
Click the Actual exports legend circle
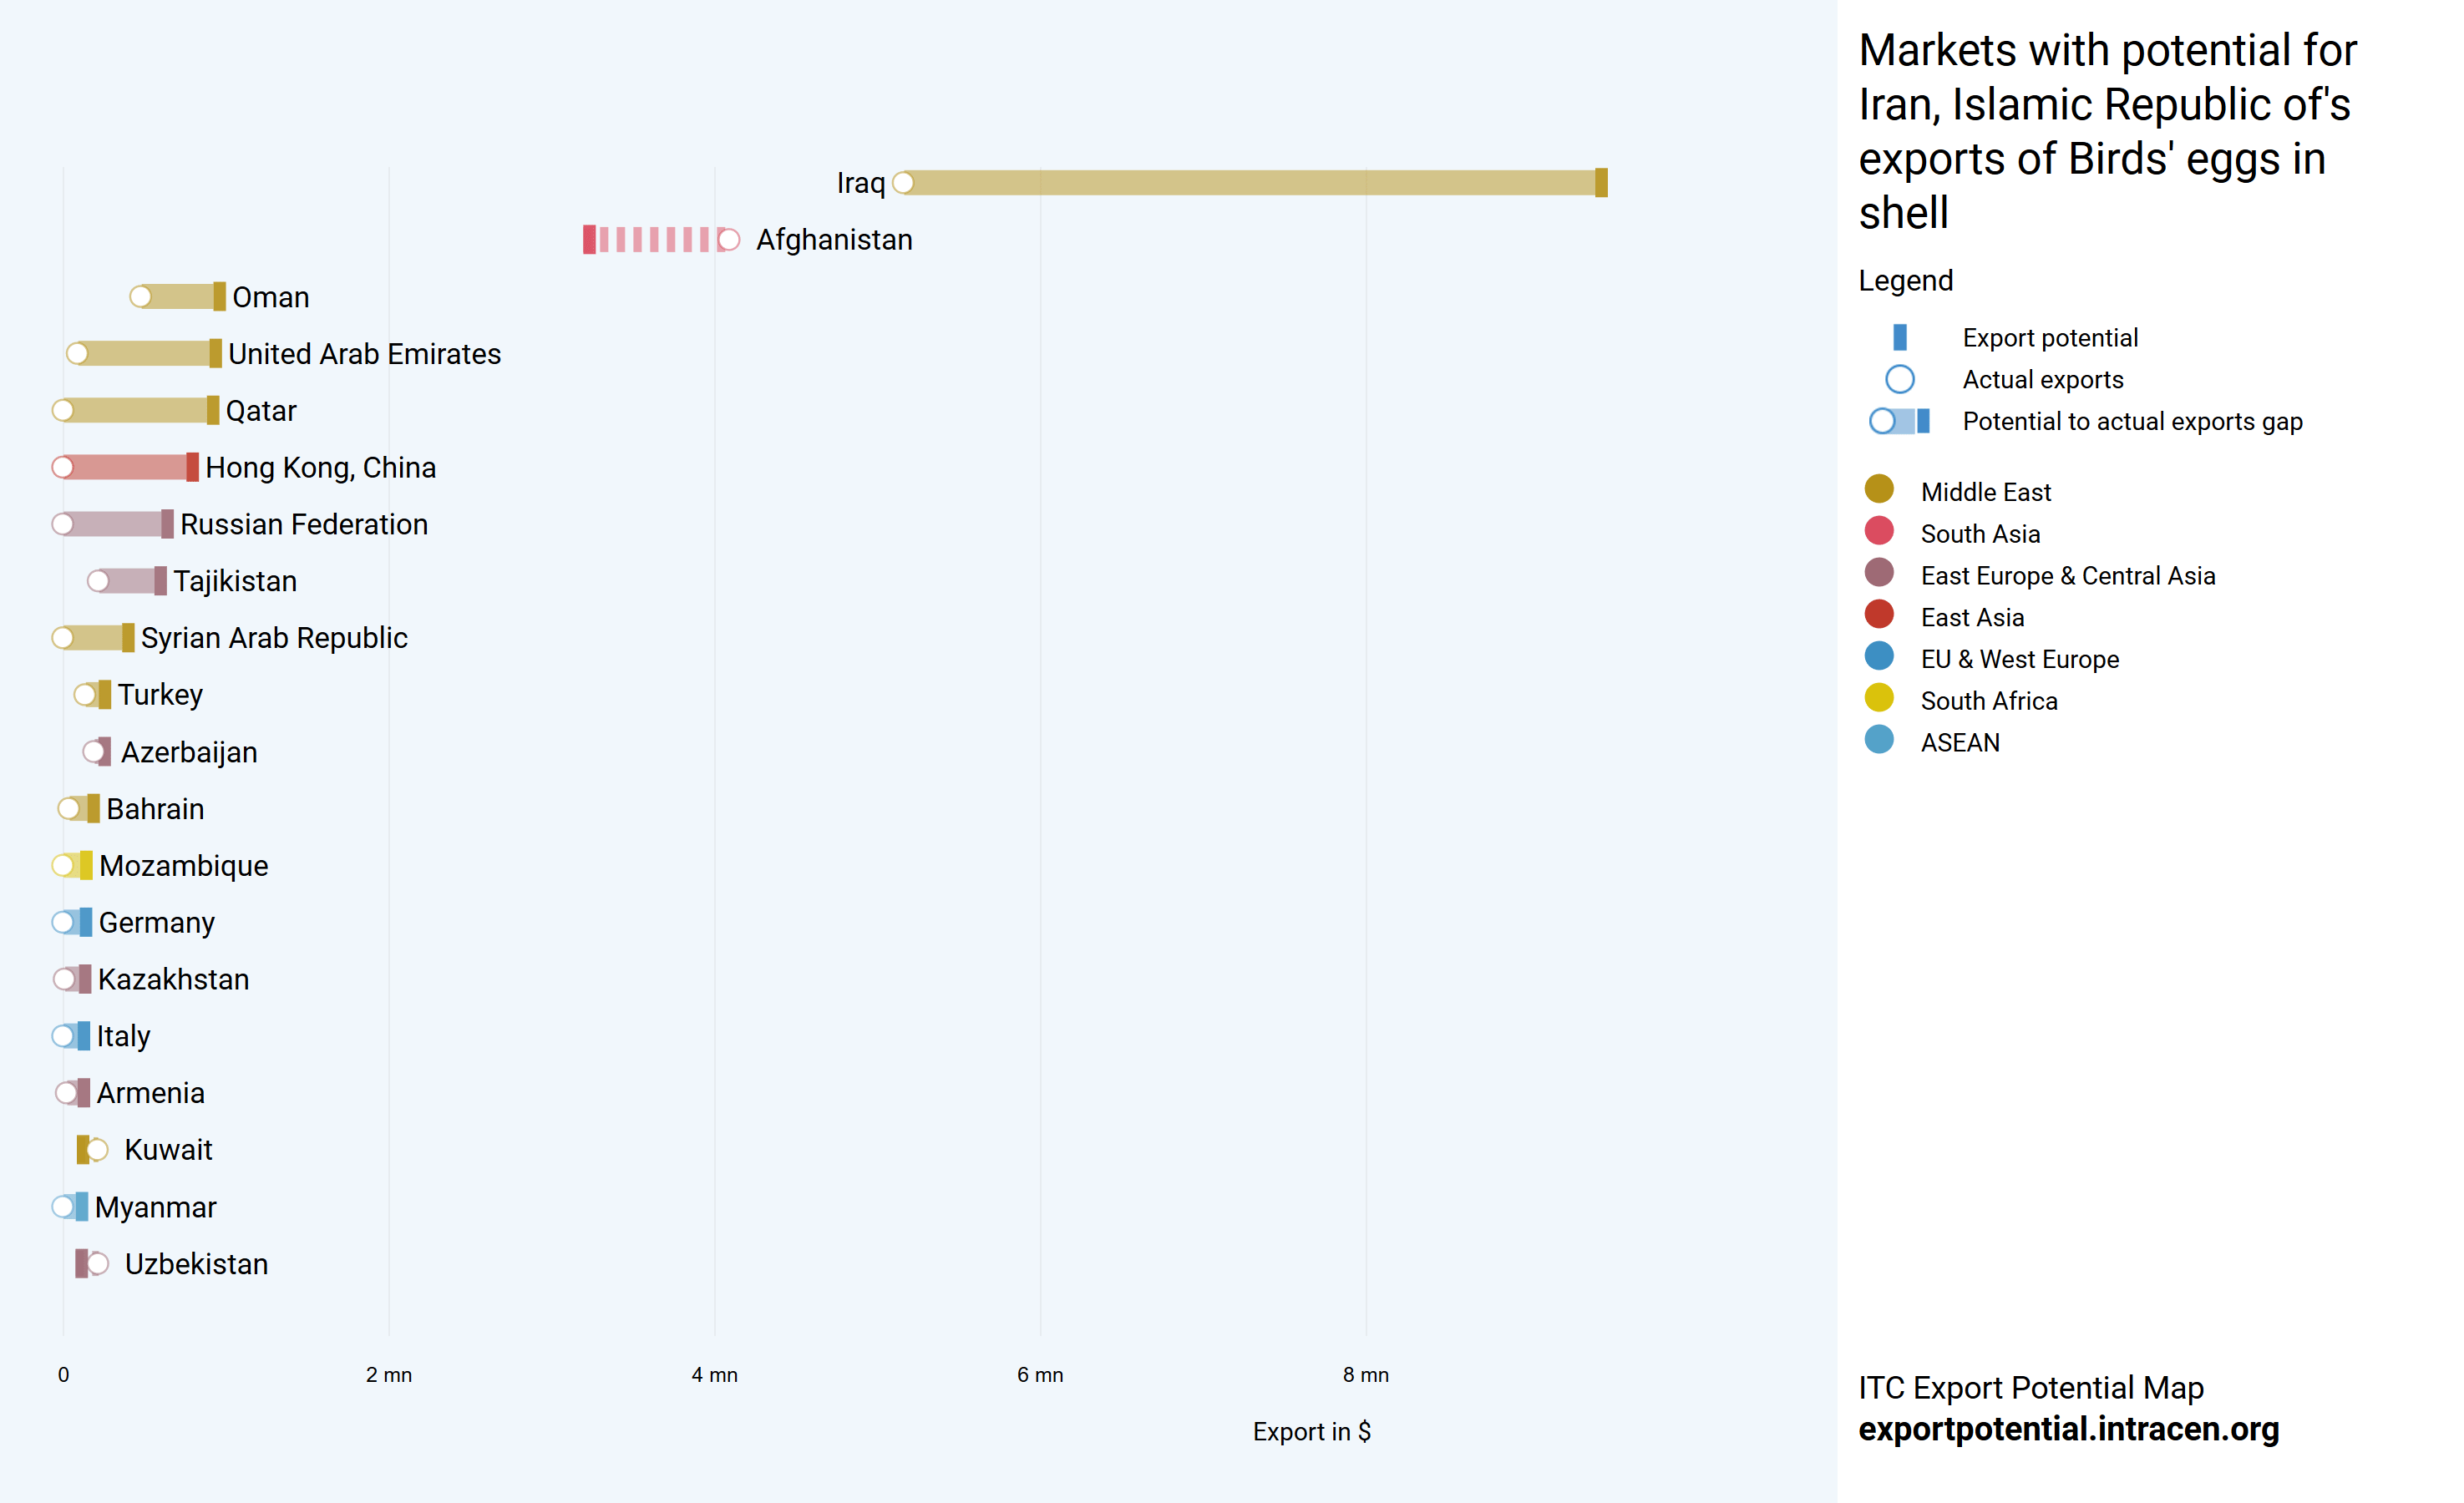(x=1900, y=380)
